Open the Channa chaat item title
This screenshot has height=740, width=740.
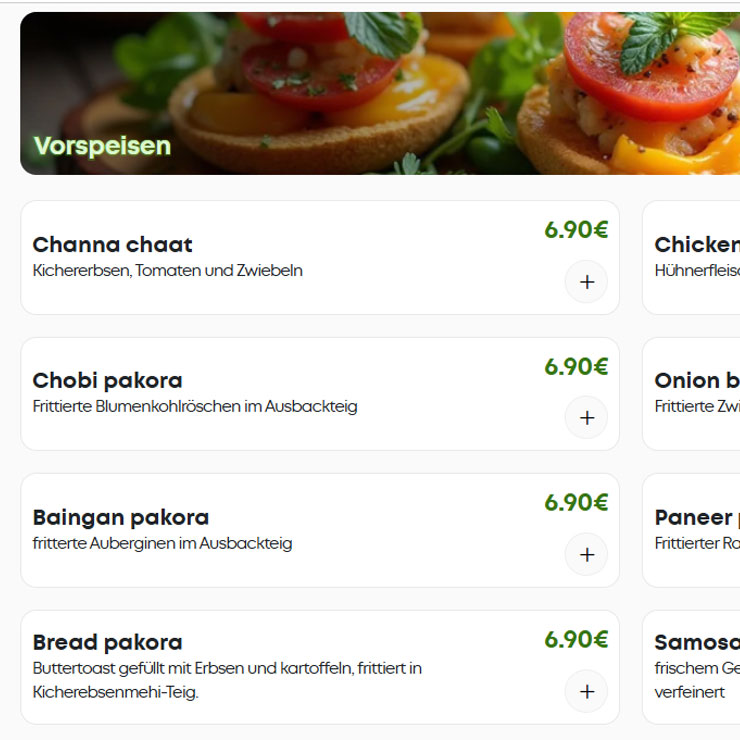coord(112,245)
